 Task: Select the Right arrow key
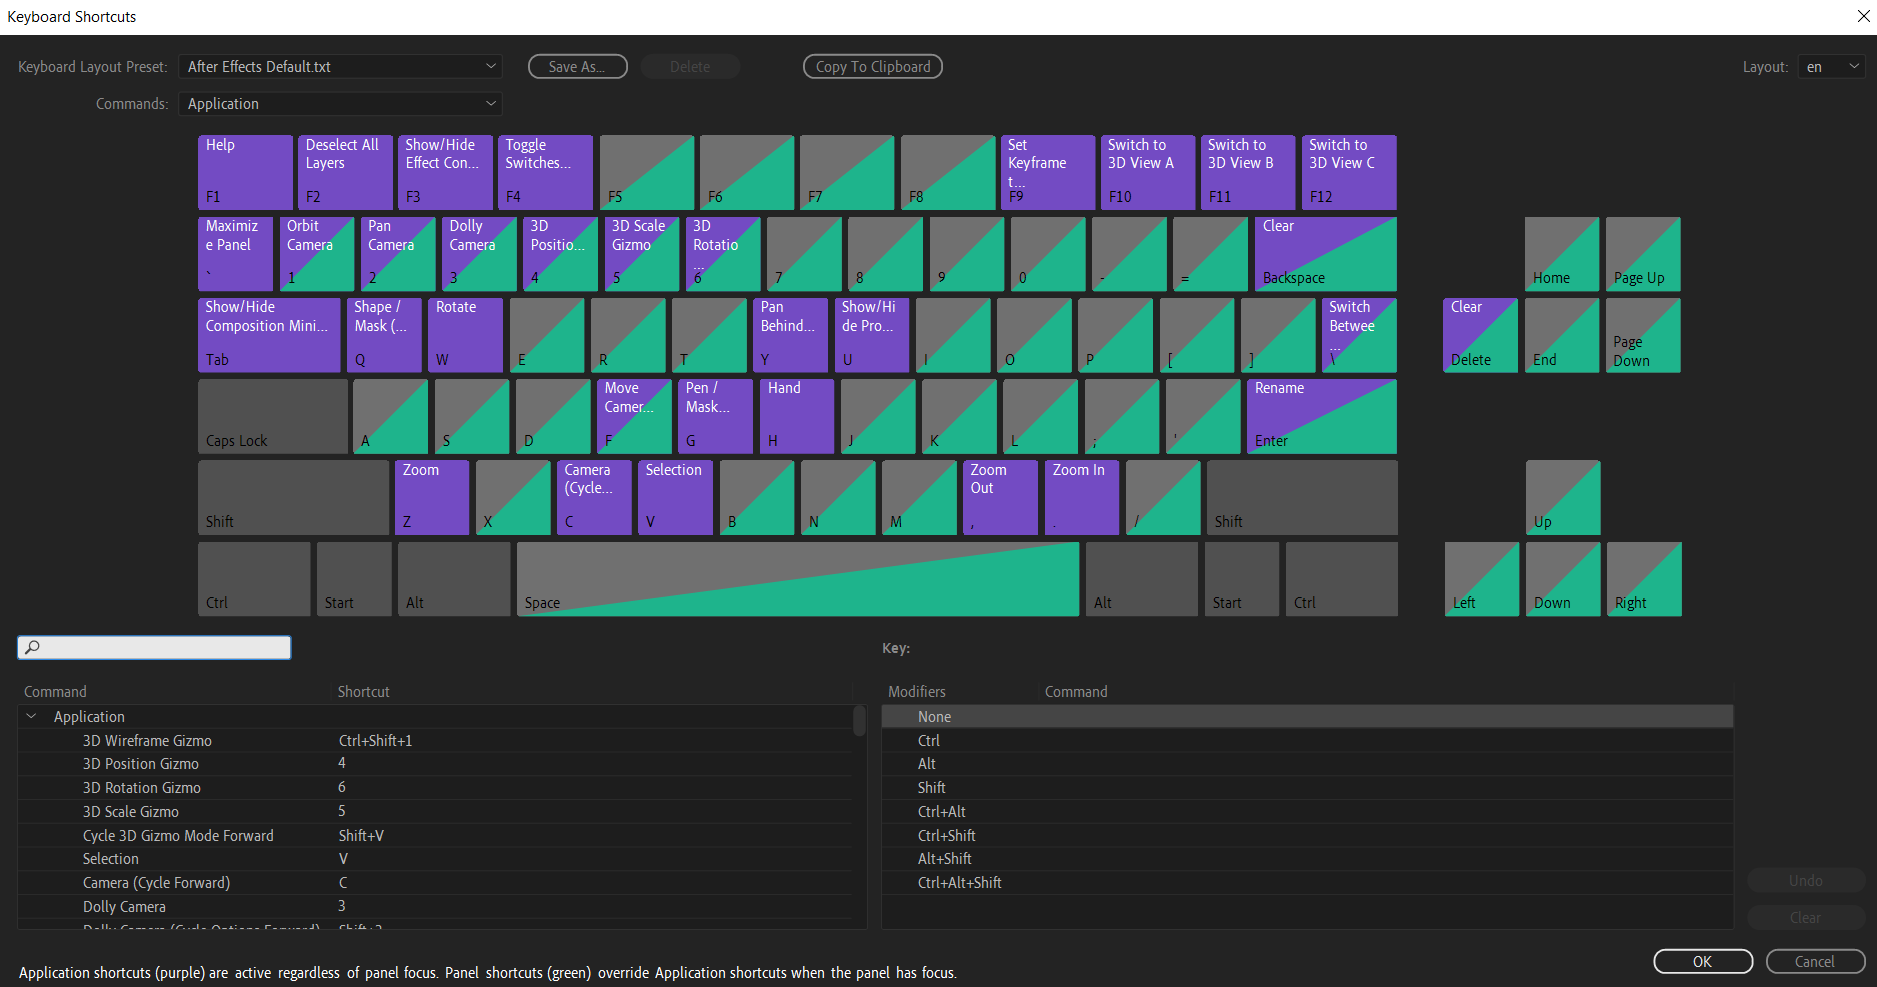pos(1644,579)
